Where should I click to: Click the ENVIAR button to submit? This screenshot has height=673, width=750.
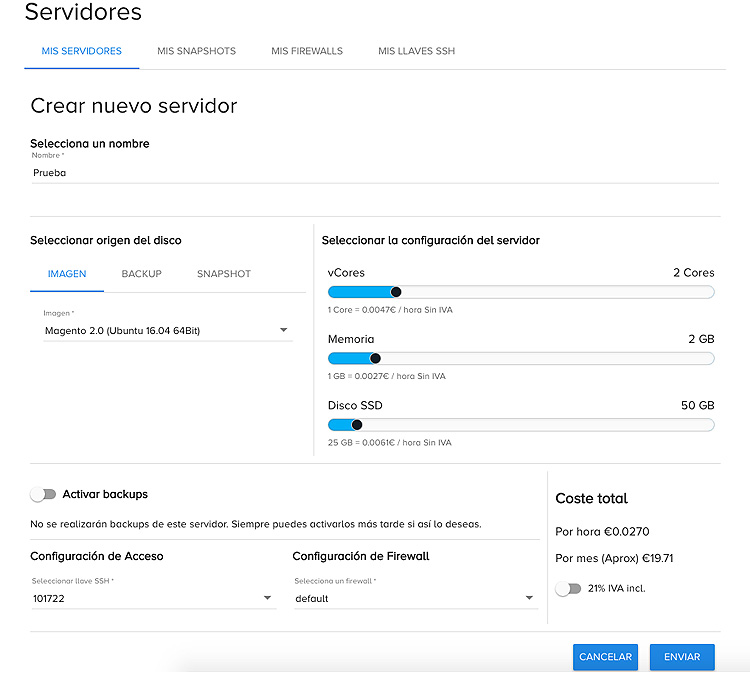tap(682, 657)
